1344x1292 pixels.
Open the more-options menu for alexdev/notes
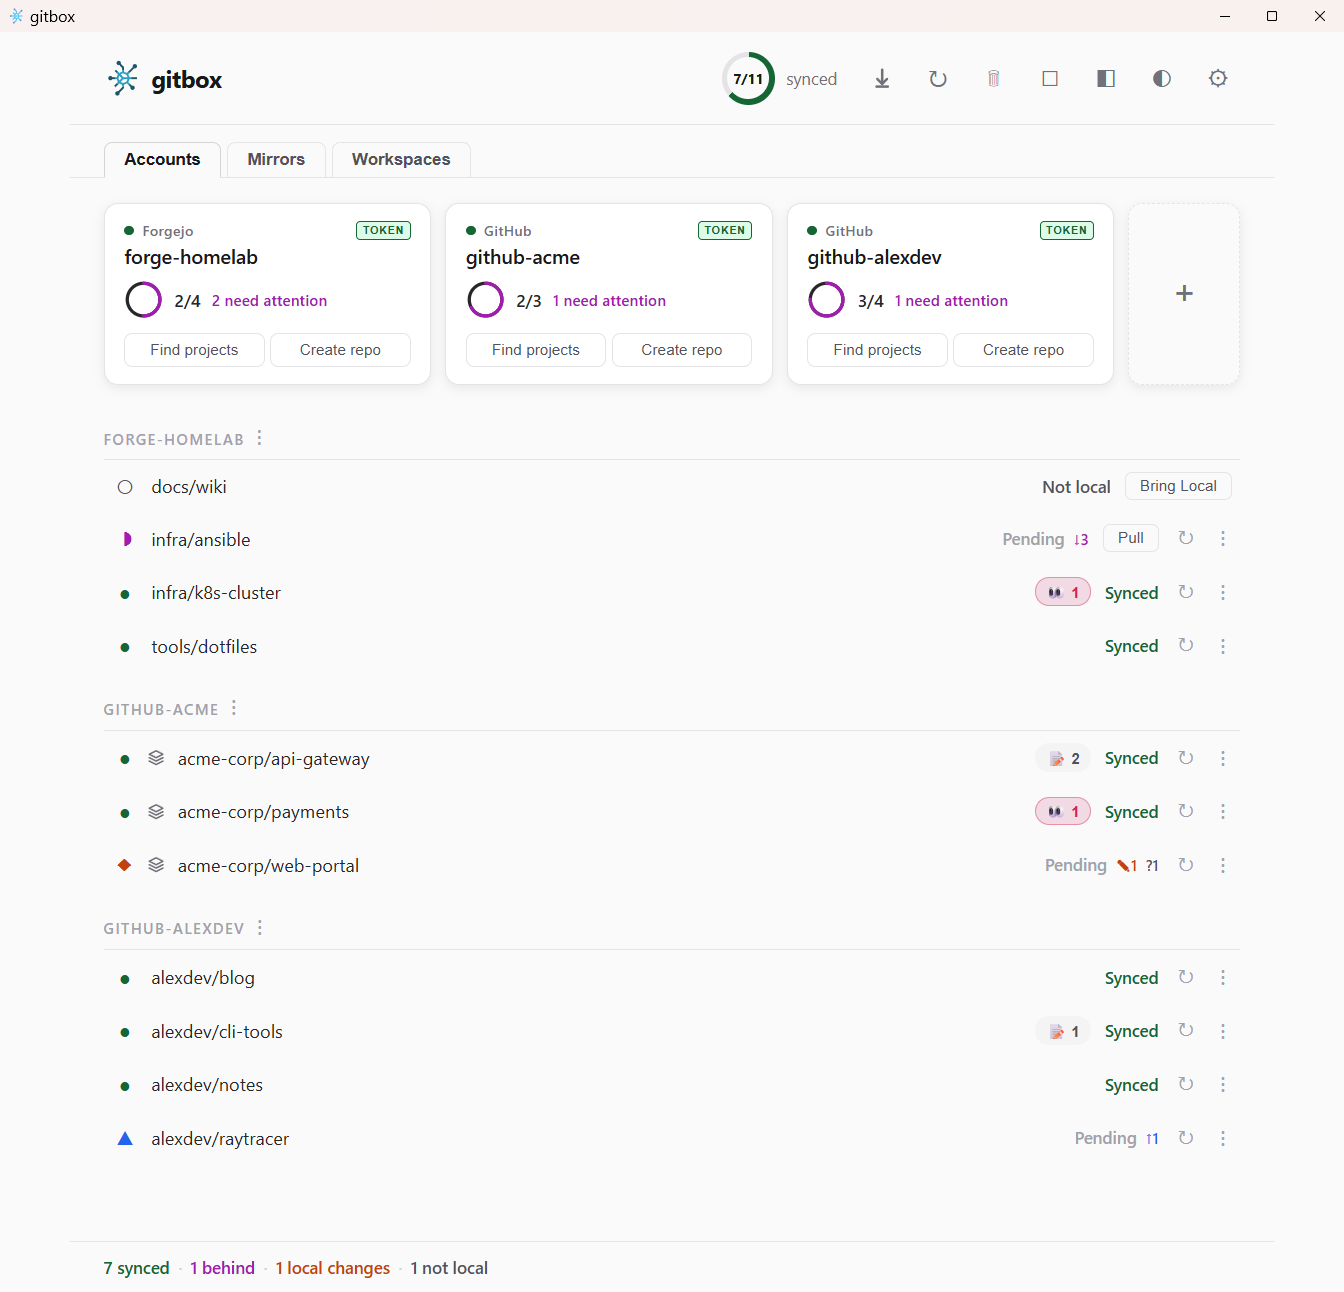1223,1085
